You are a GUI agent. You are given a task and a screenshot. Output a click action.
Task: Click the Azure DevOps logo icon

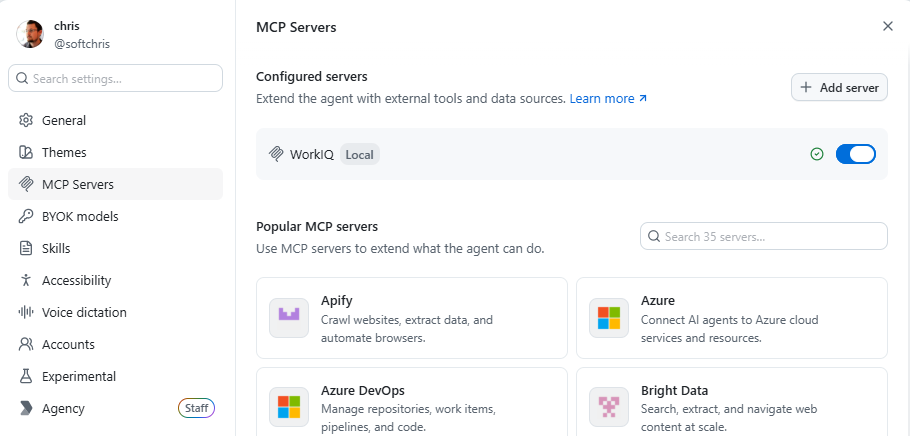tap(288, 407)
